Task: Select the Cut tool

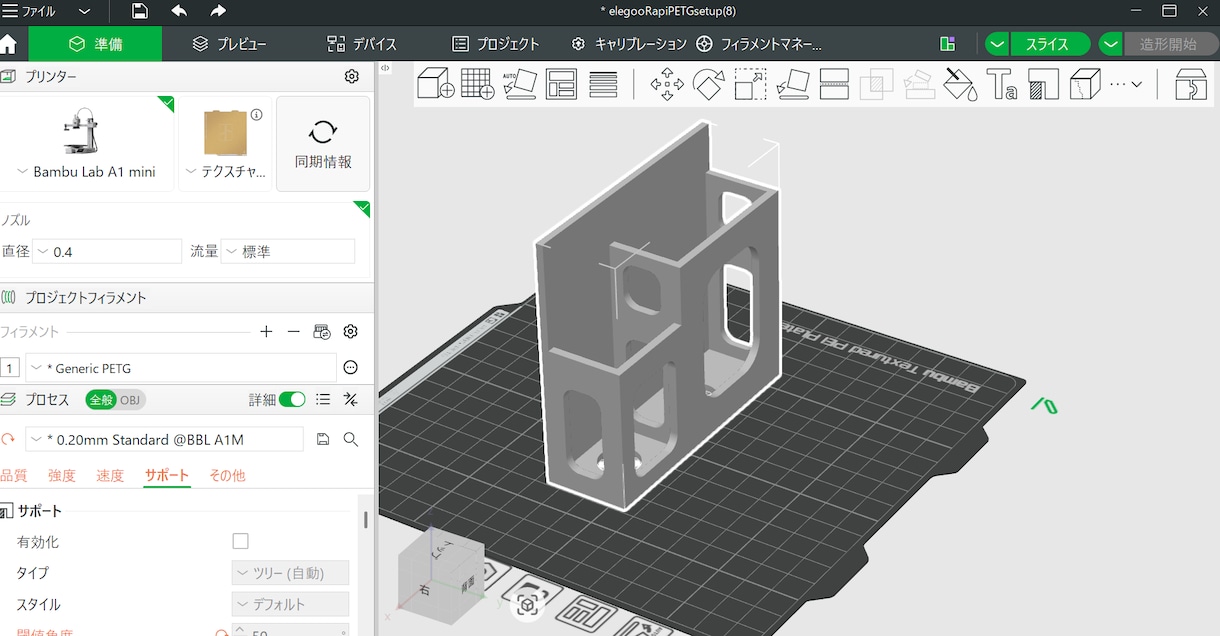Action: tap(834, 84)
